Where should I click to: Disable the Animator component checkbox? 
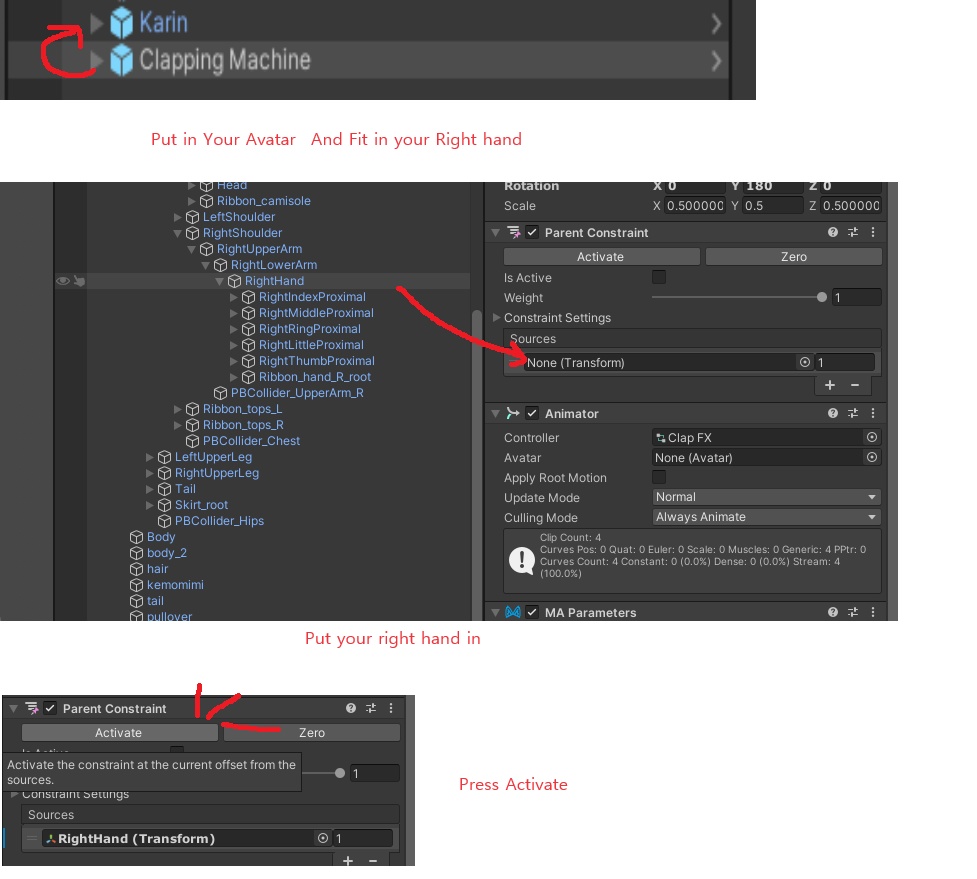point(531,413)
